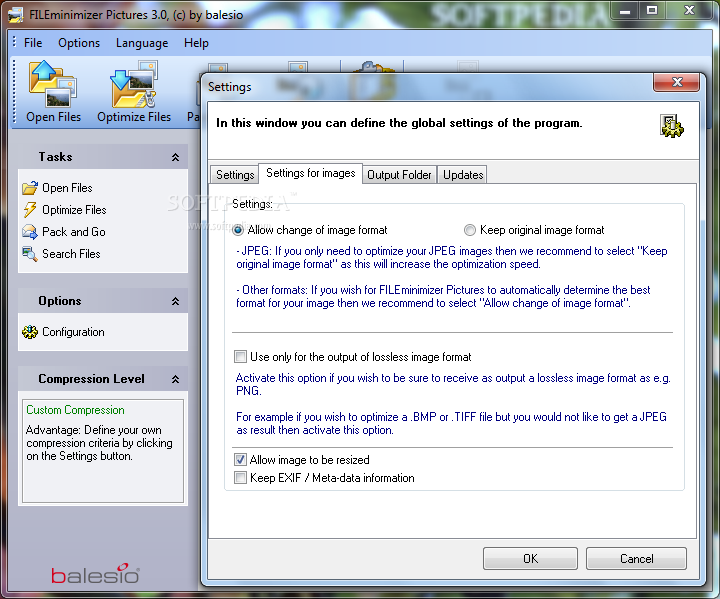
Task: Click Optimize Files link in Tasks panel
Action: (x=74, y=210)
